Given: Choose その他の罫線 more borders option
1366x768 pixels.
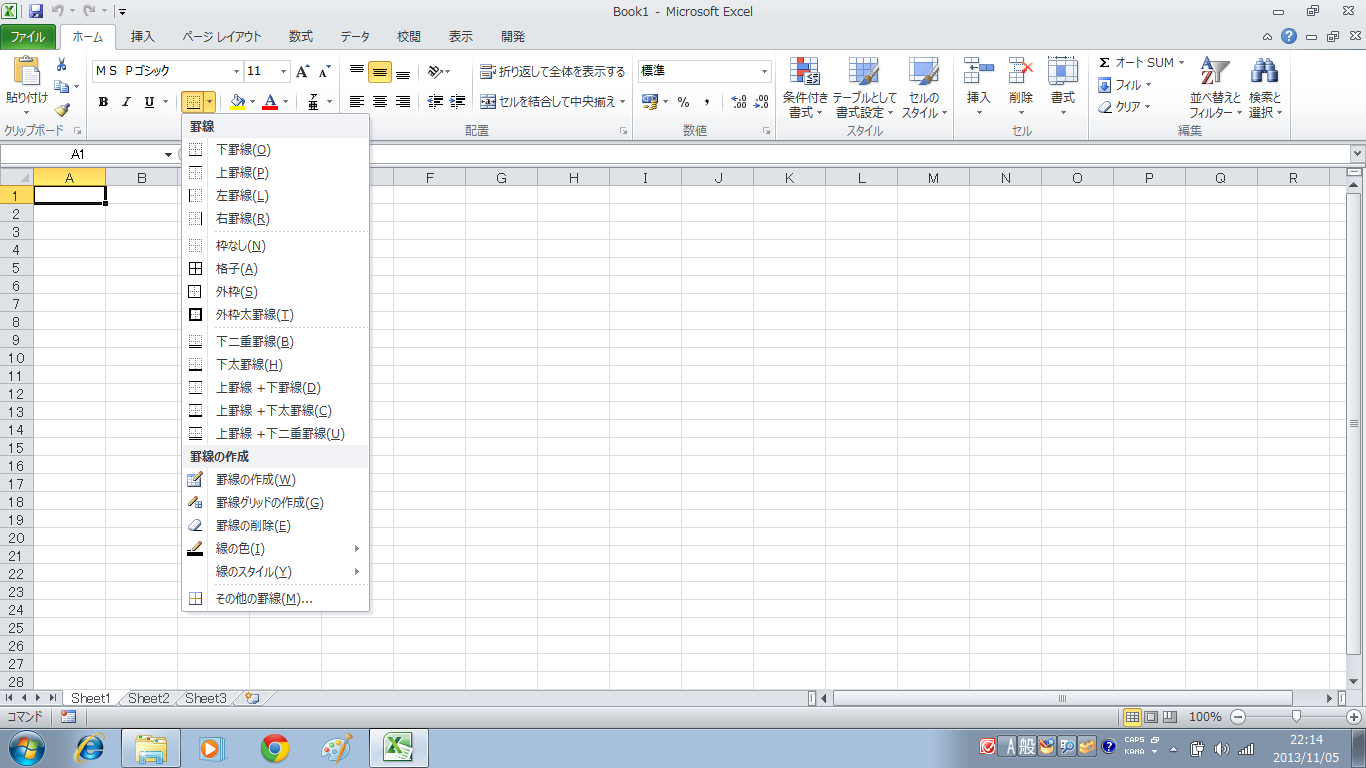Looking at the screenshot, I should coord(264,599).
